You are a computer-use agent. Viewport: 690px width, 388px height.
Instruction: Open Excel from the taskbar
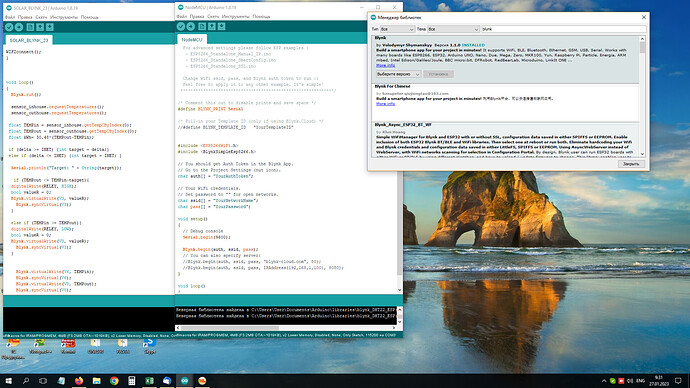point(149,381)
